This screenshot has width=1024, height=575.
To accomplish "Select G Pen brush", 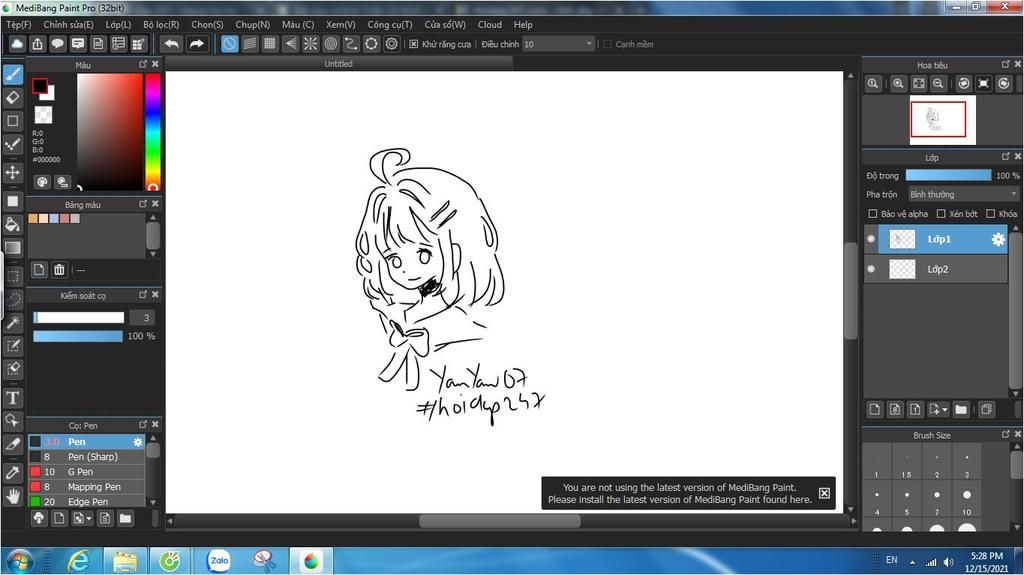I will click(x=86, y=472).
